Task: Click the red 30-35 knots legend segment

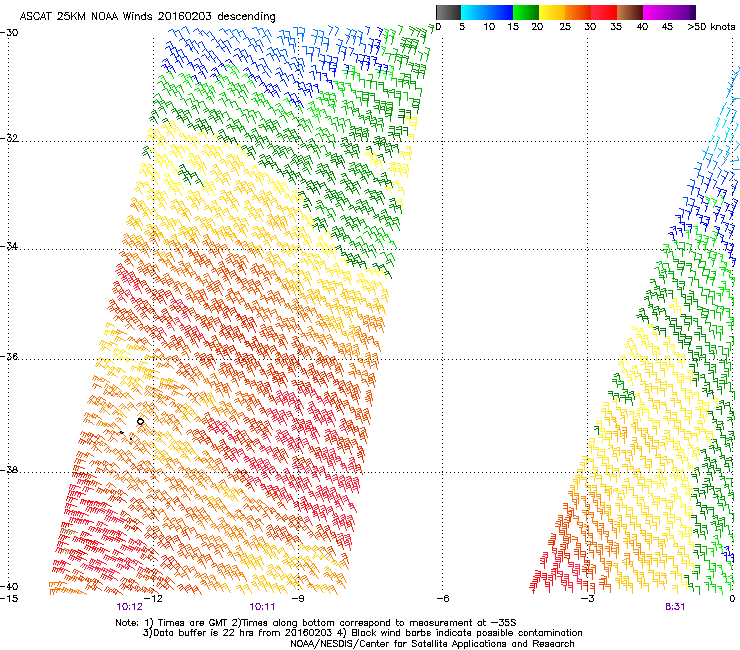Action: point(604,12)
